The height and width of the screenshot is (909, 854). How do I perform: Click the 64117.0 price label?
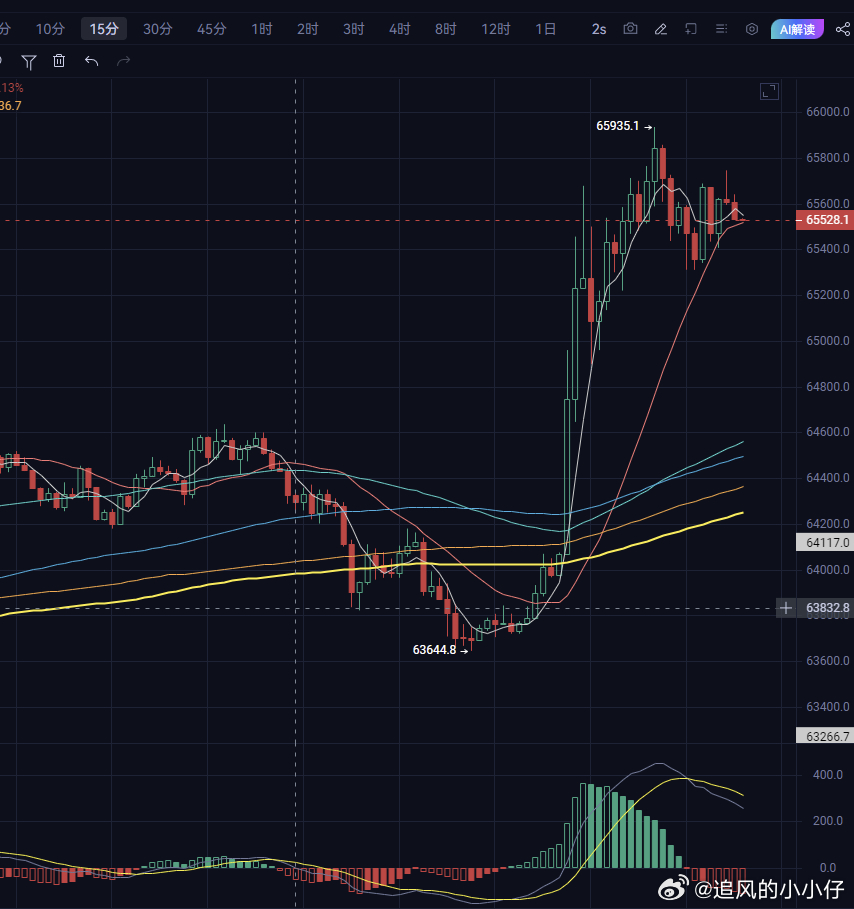(x=826, y=543)
